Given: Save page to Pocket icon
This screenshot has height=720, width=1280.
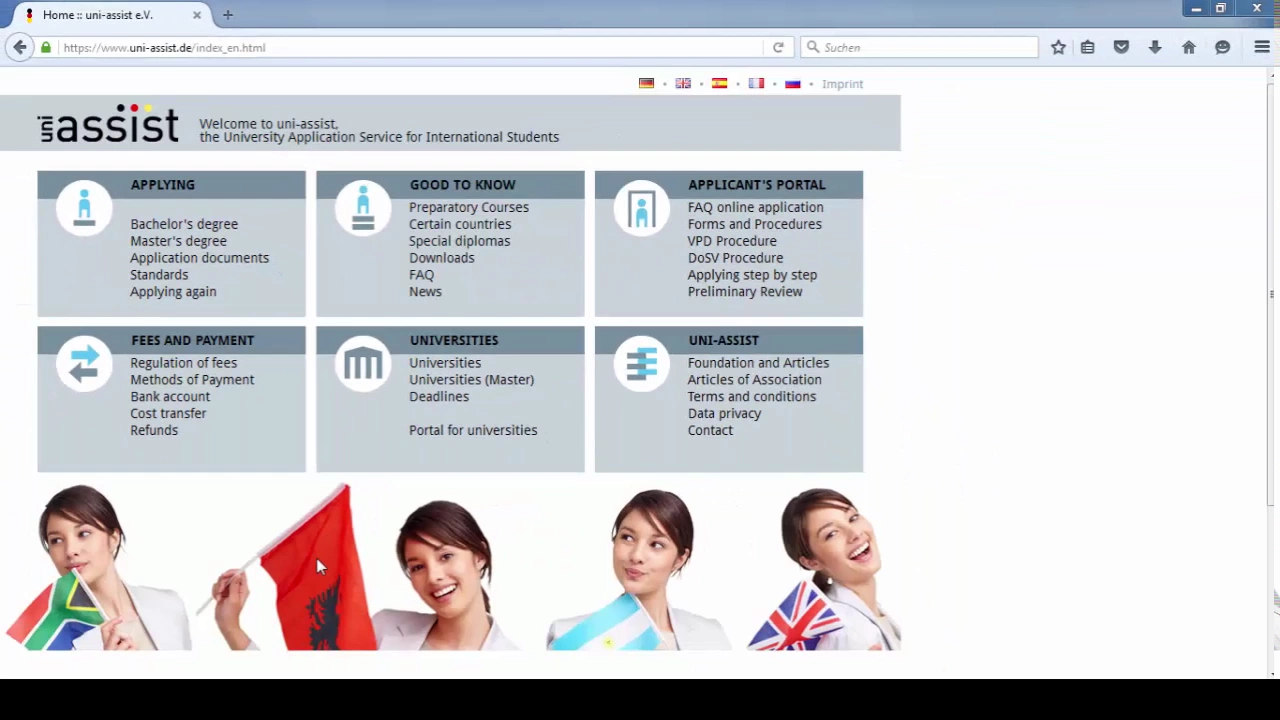Looking at the screenshot, I should (1121, 47).
